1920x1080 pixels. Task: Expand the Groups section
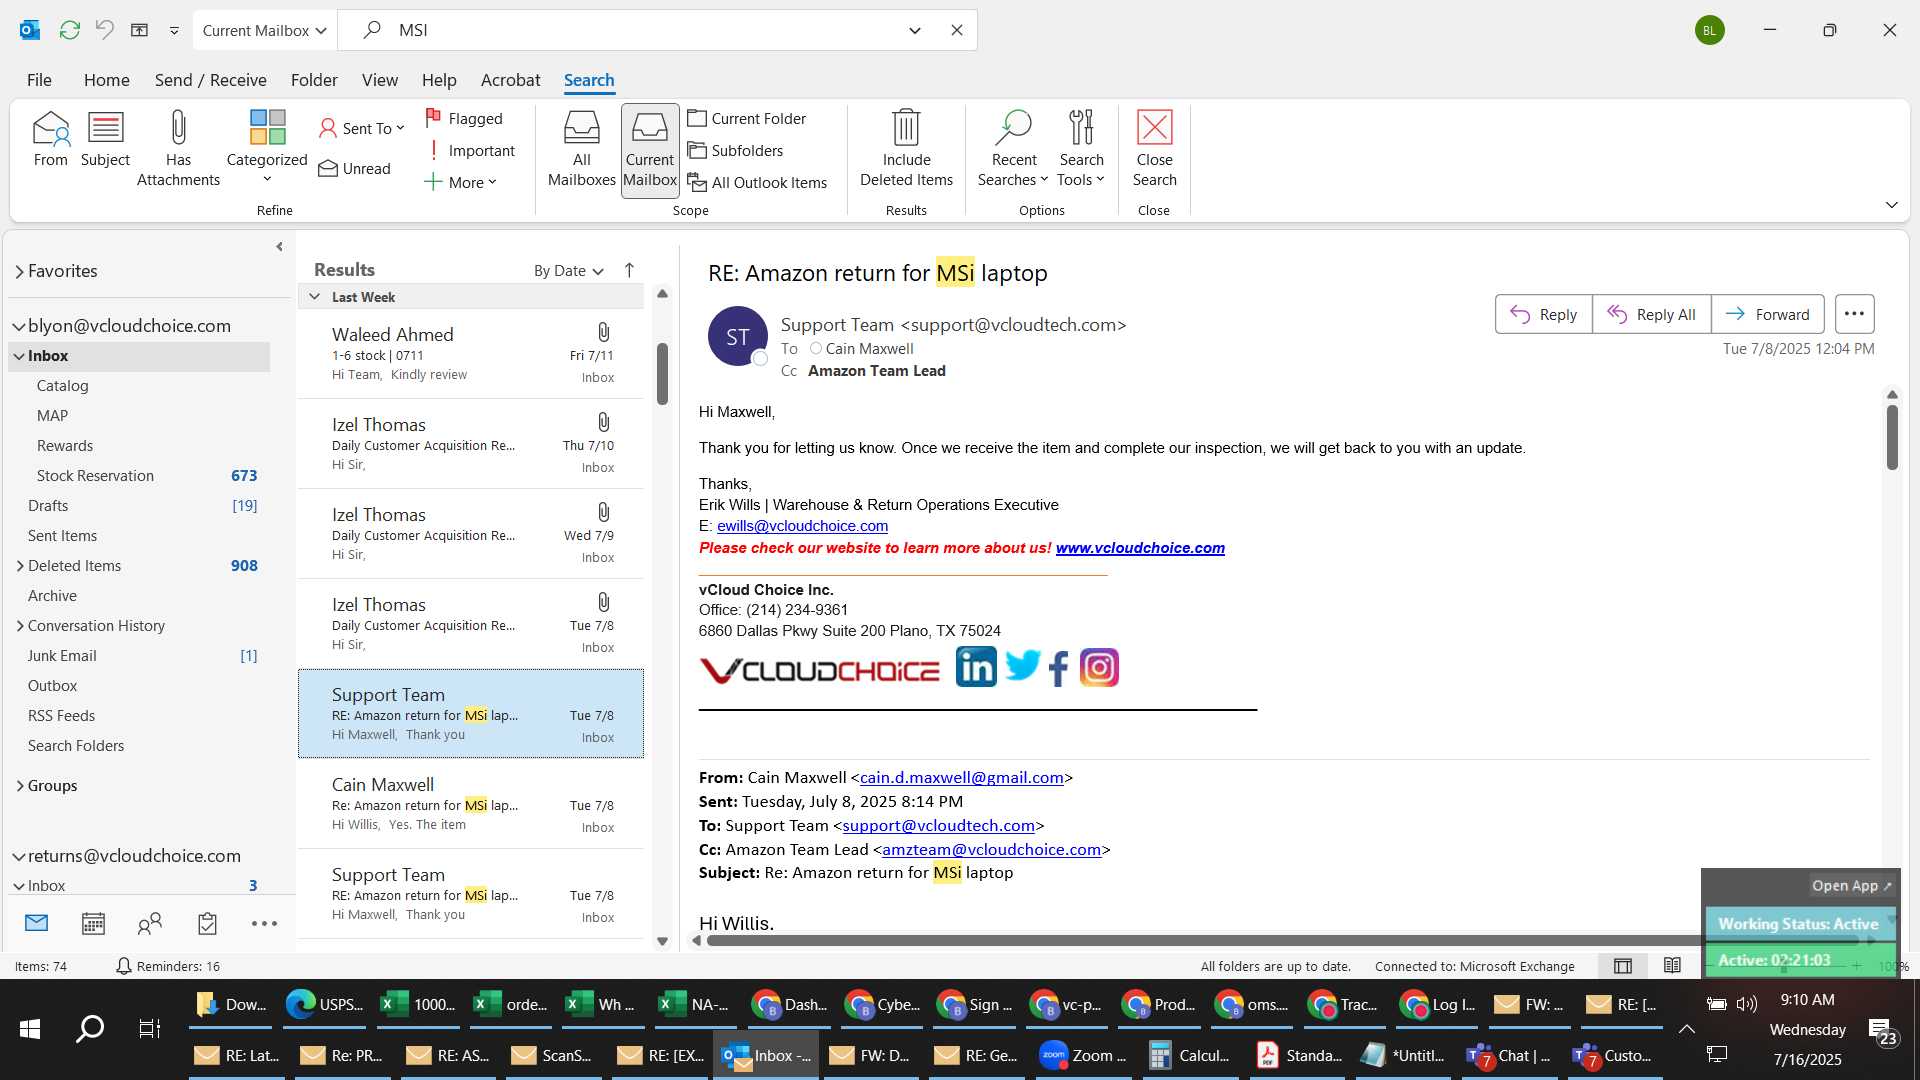[x=20, y=786]
